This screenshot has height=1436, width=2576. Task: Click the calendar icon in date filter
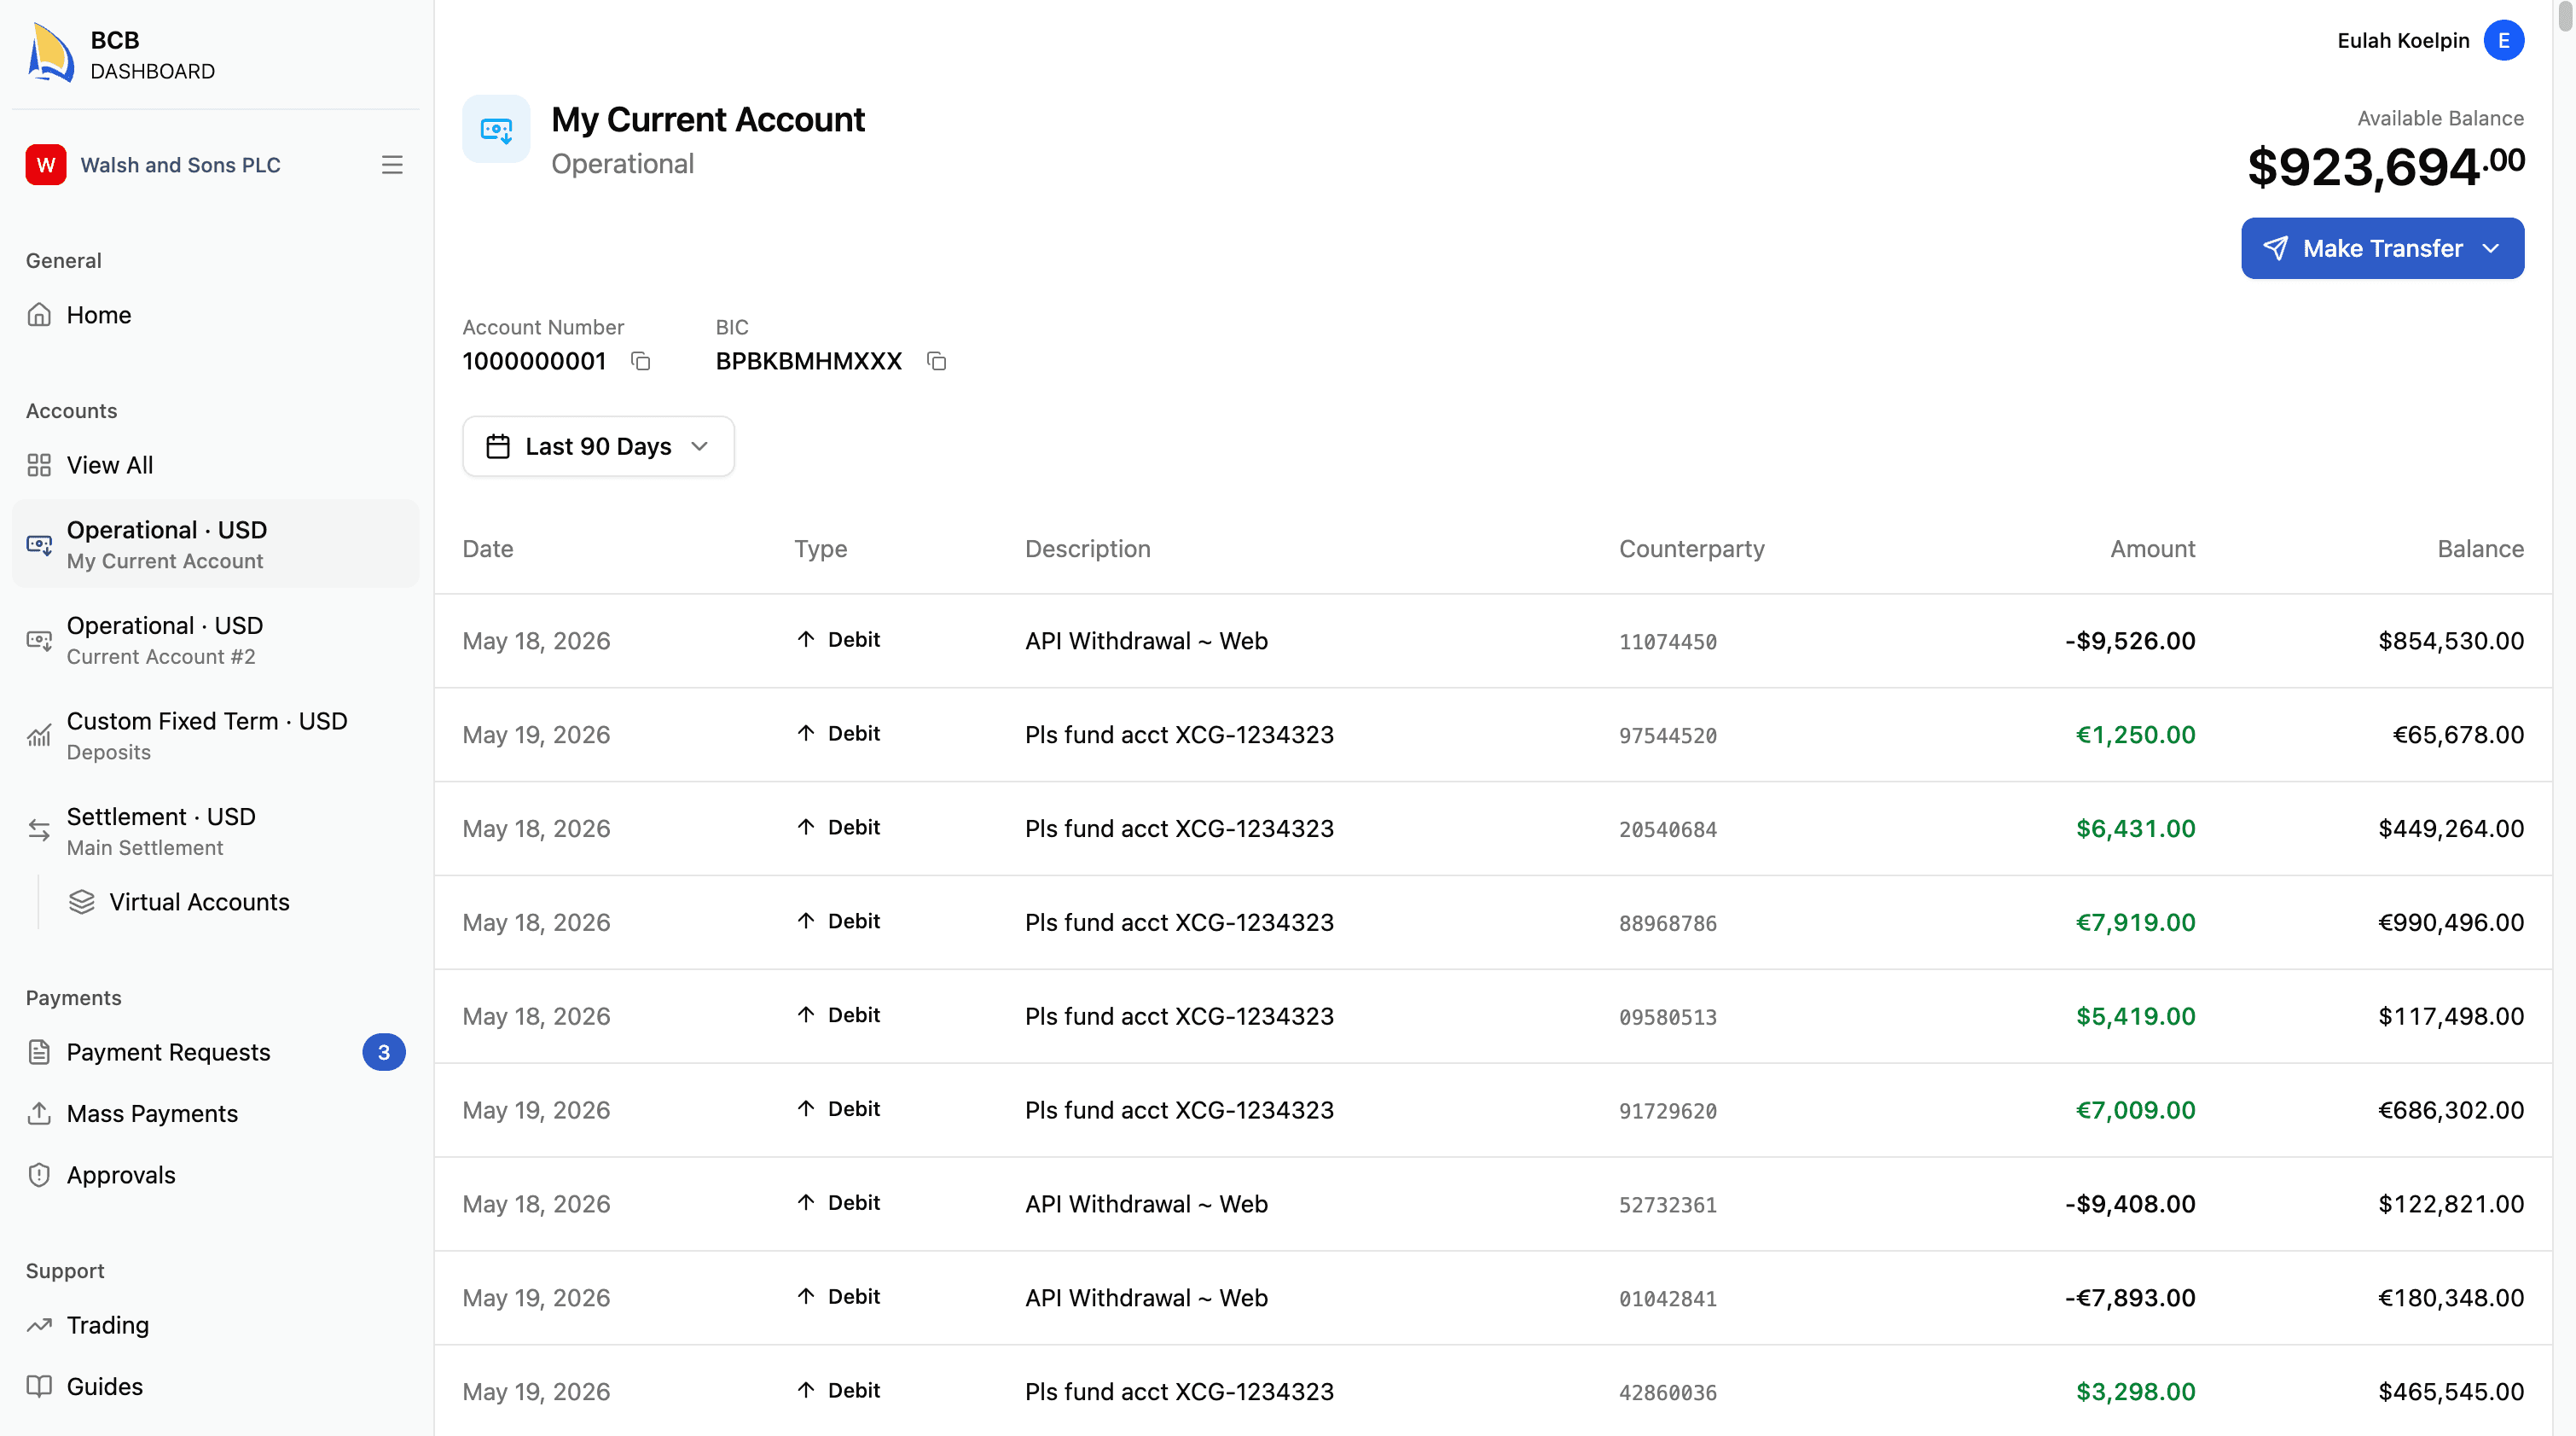coord(498,446)
